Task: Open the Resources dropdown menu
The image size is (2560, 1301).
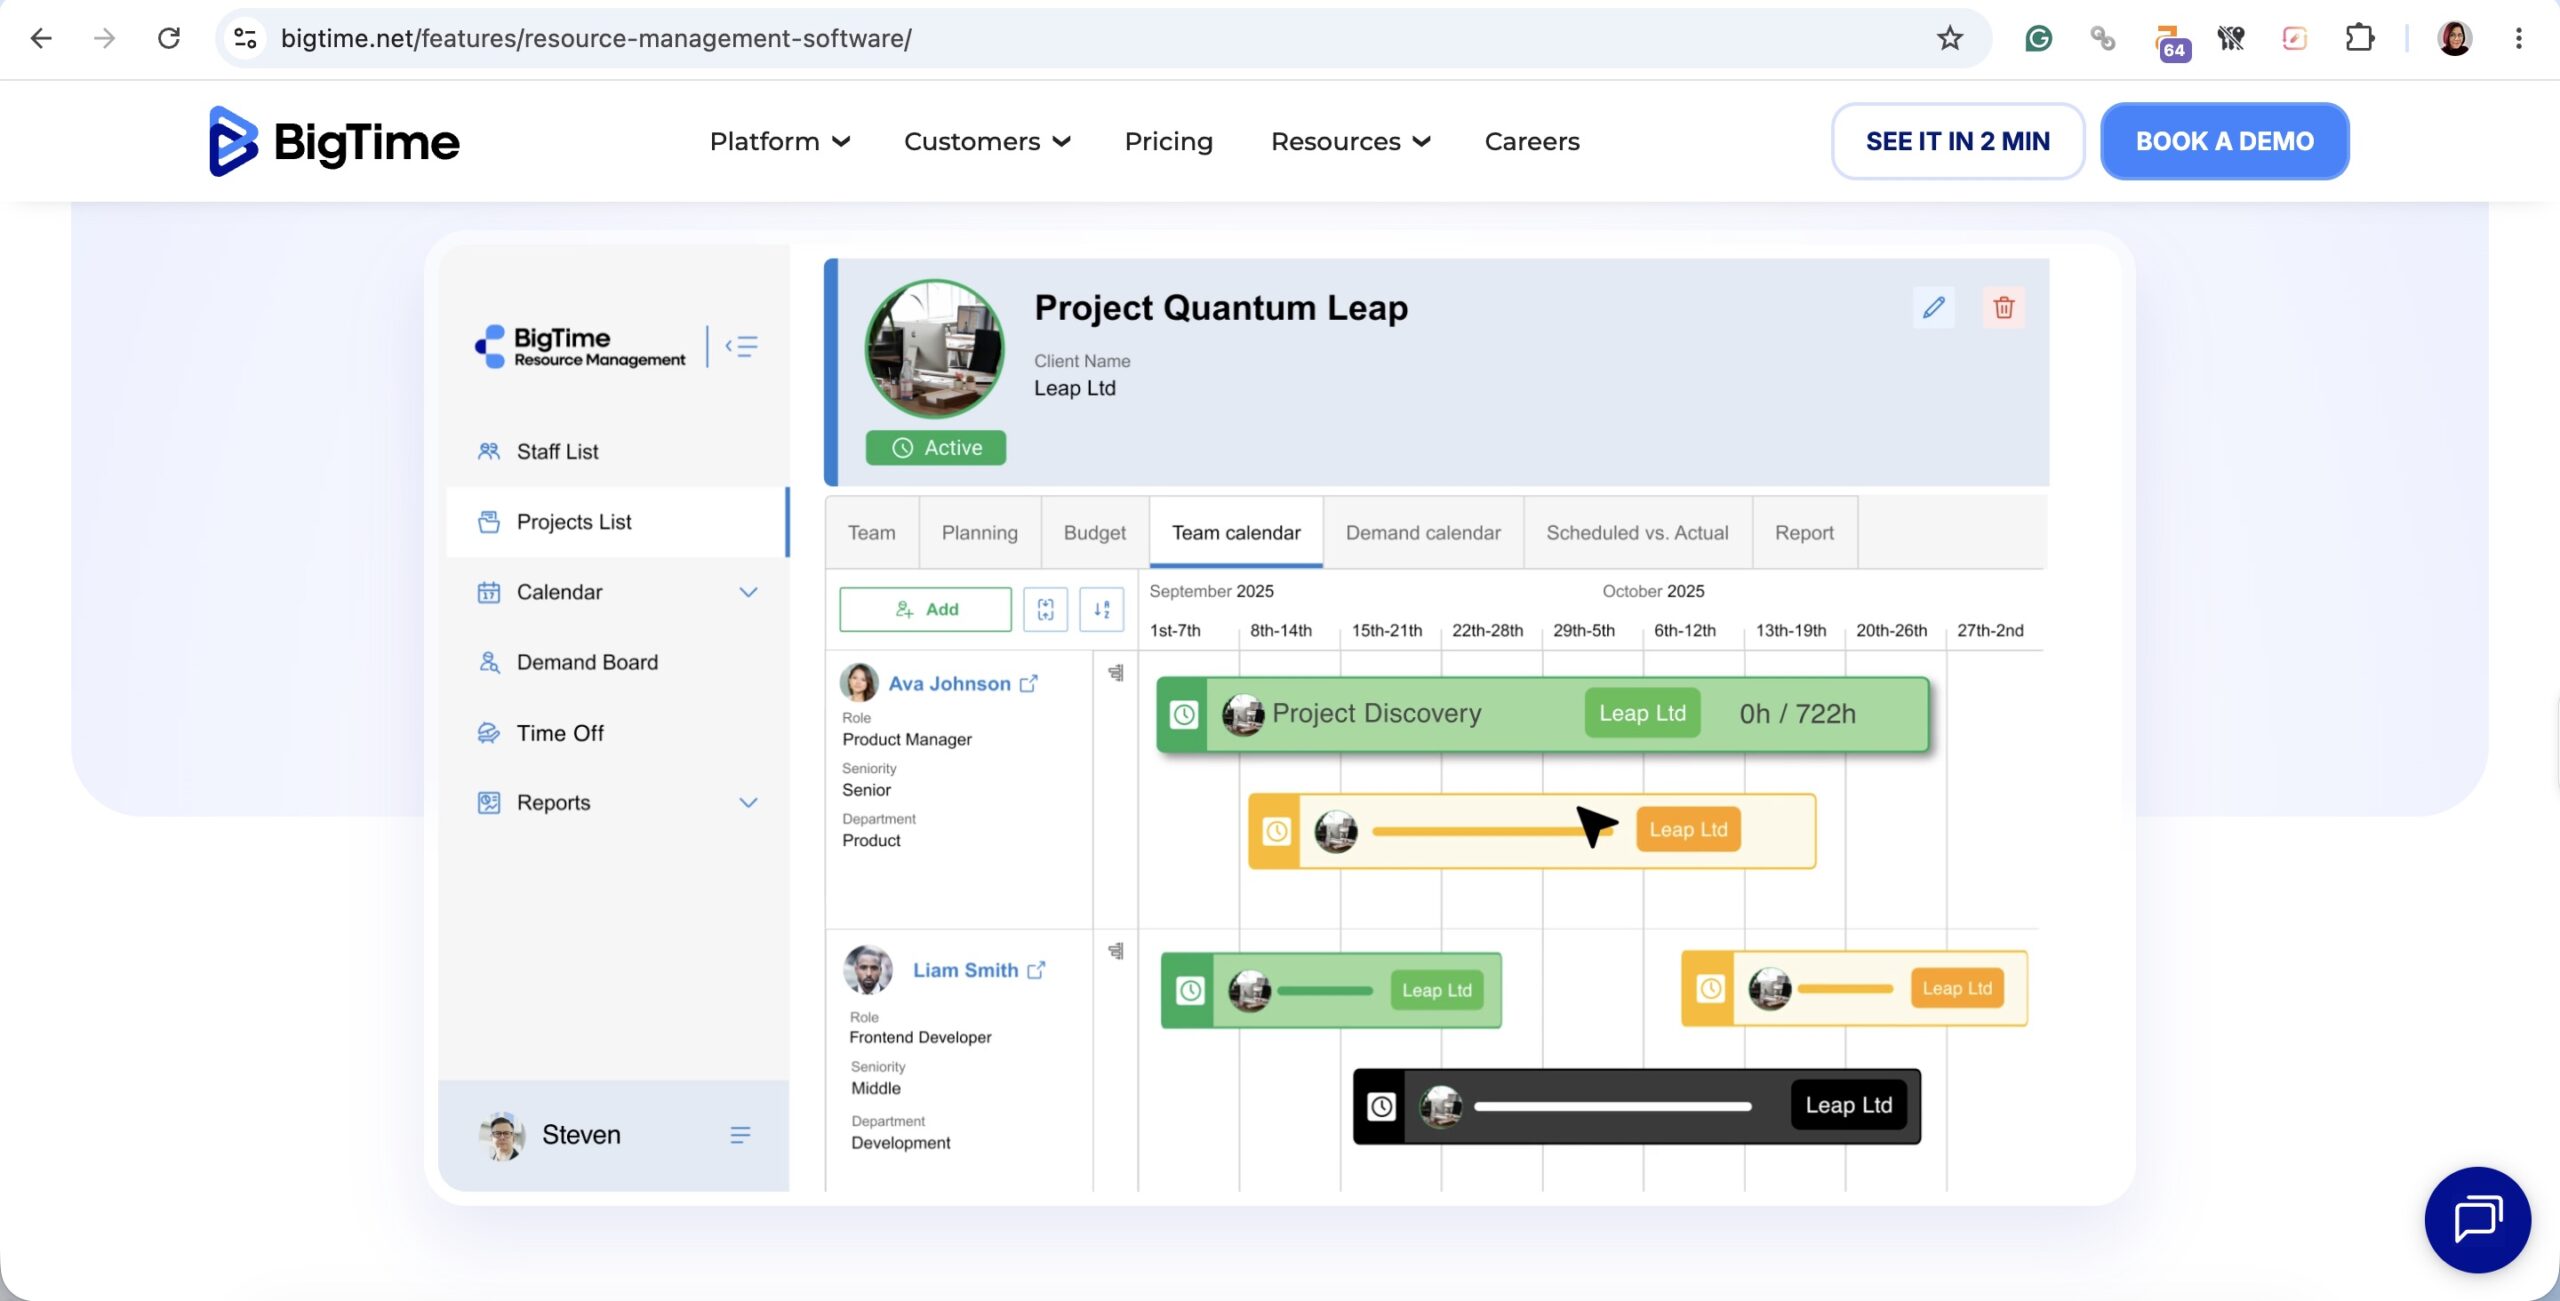Action: (x=1350, y=141)
